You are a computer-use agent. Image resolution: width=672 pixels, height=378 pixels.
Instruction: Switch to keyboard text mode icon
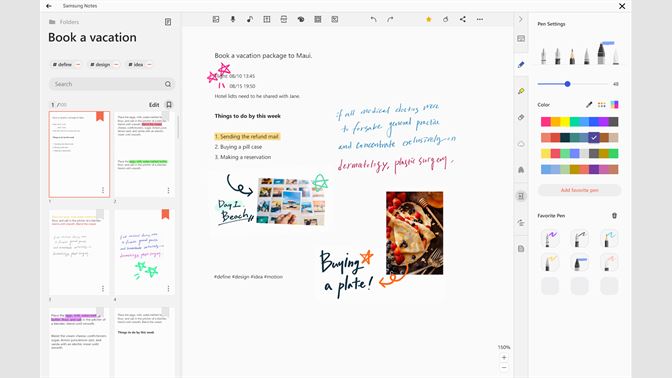521,39
